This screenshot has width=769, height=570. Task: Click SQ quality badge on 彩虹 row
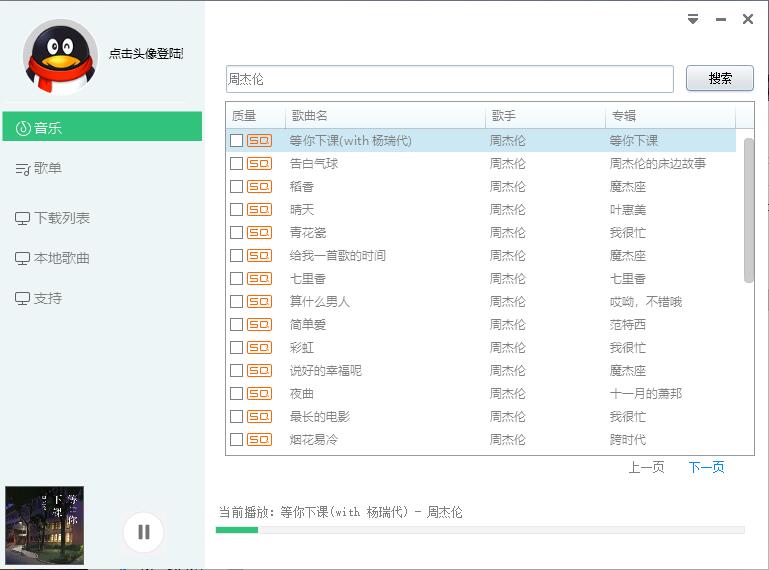259,347
